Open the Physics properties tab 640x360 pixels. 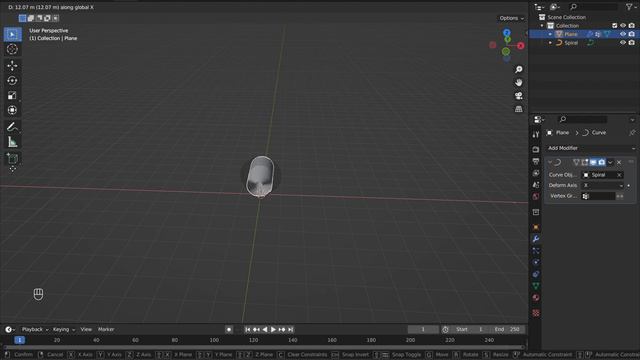pyautogui.click(x=536, y=262)
